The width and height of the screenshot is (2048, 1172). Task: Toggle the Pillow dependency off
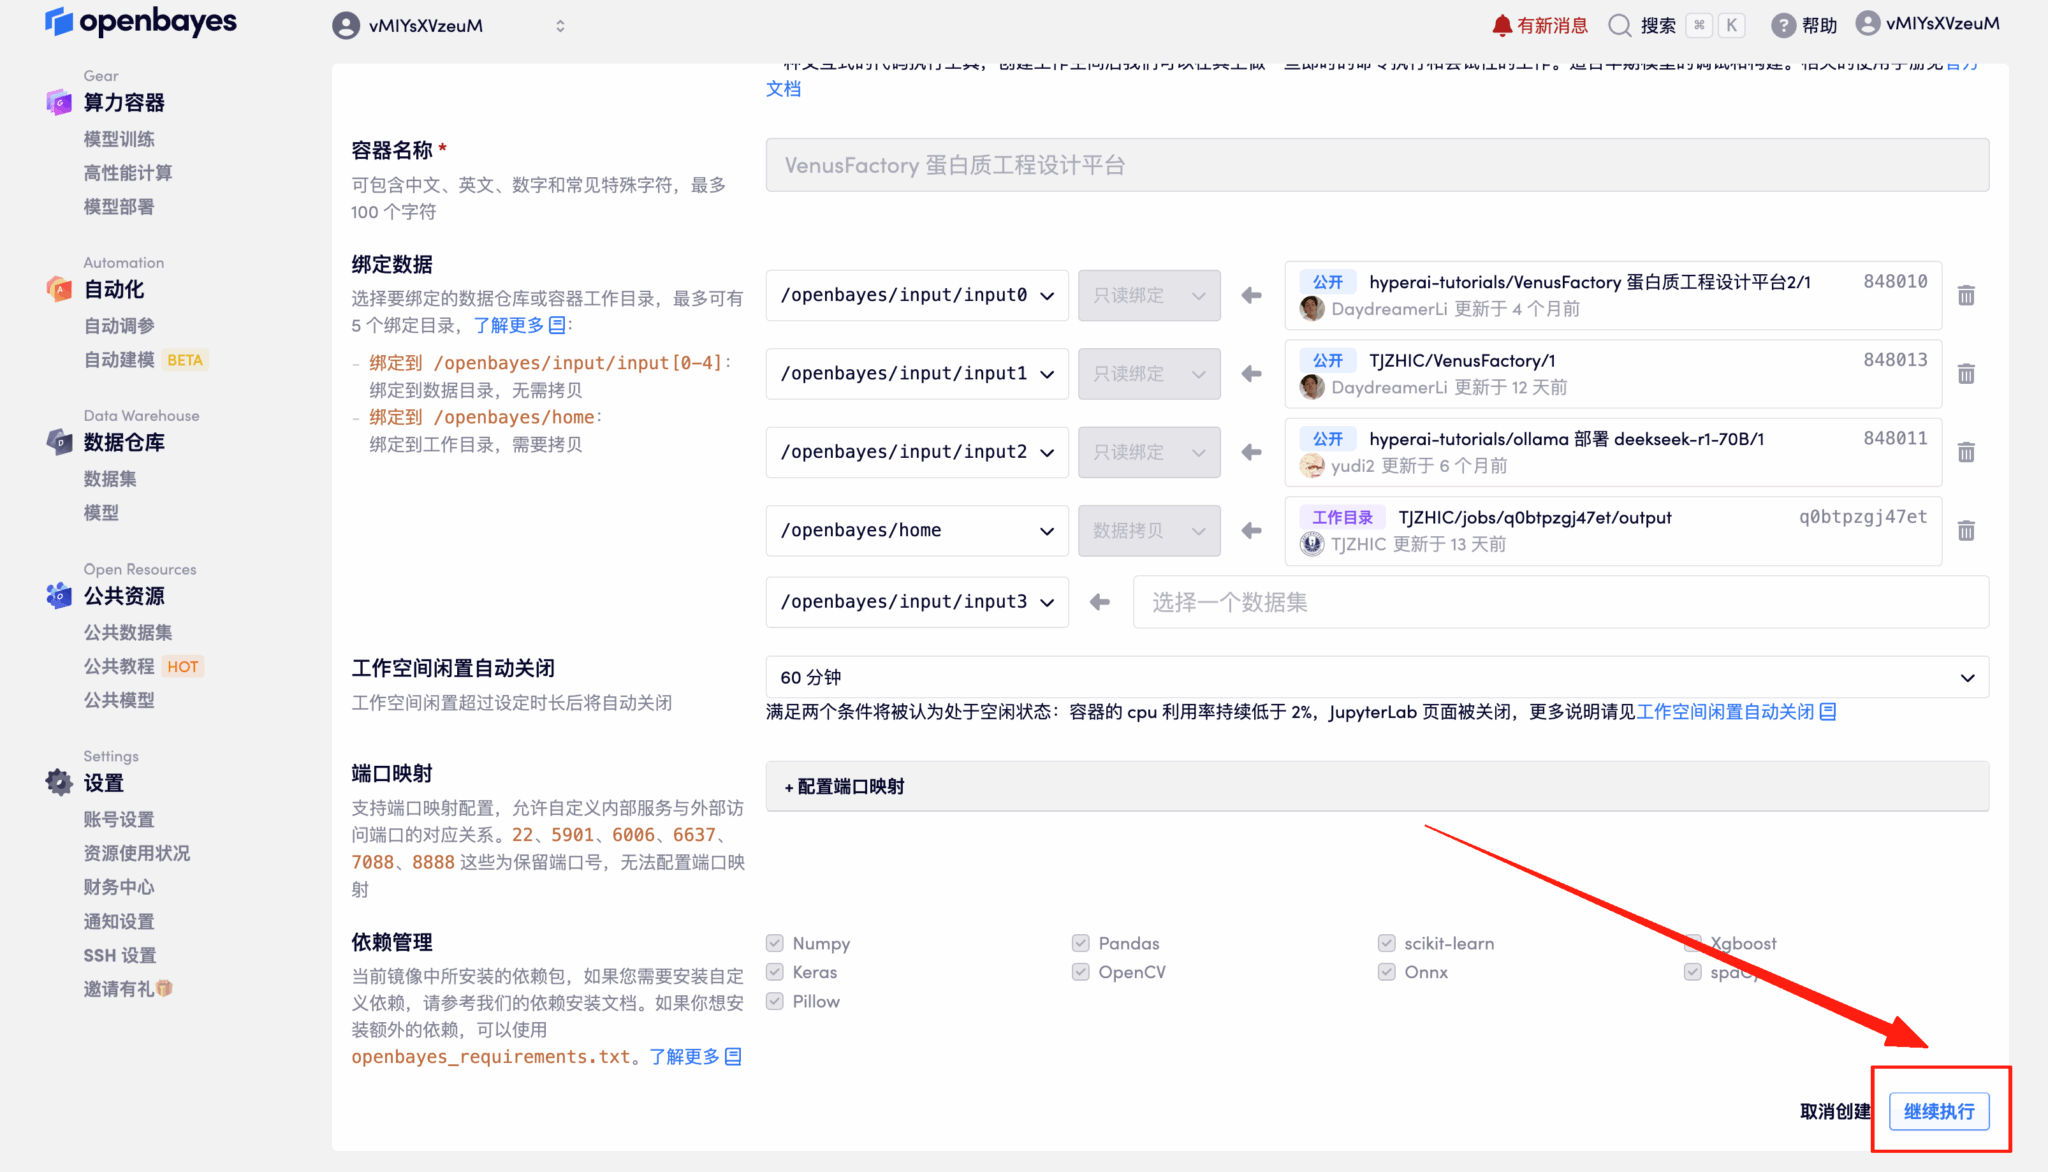pyautogui.click(x=774, y=1000)
